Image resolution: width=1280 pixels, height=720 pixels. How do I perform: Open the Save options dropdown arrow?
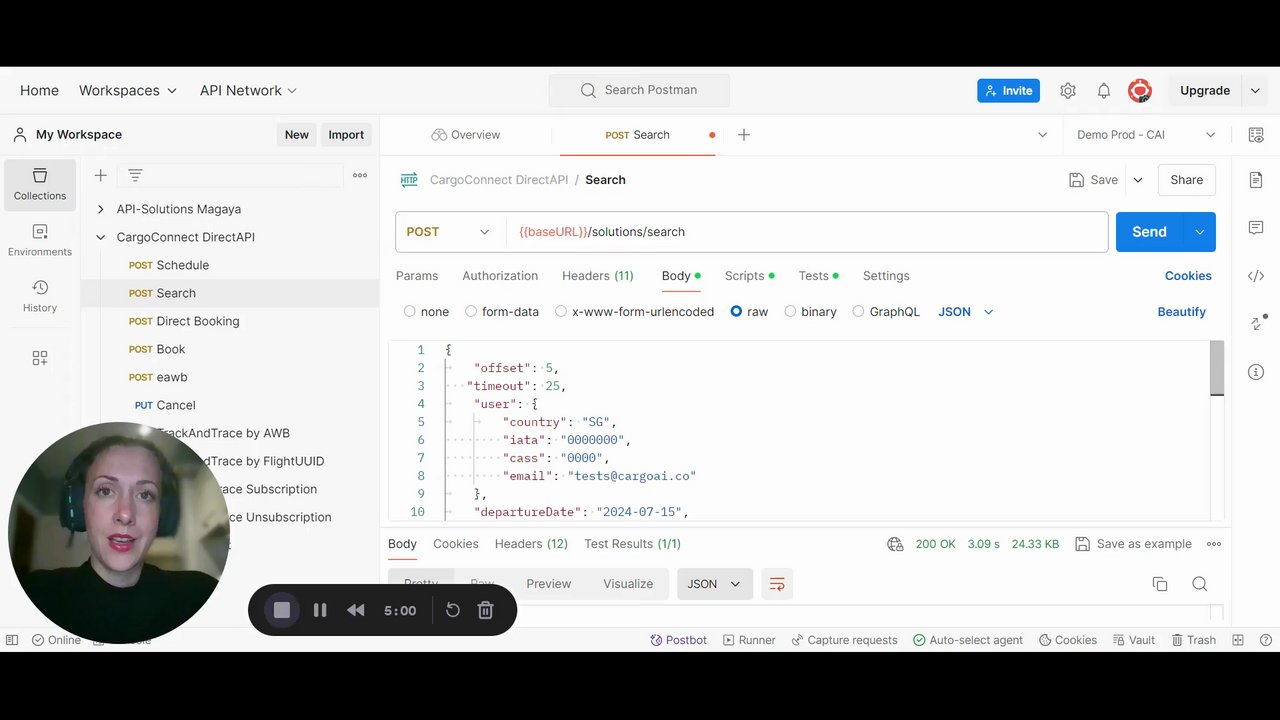tap(1137, 180)
